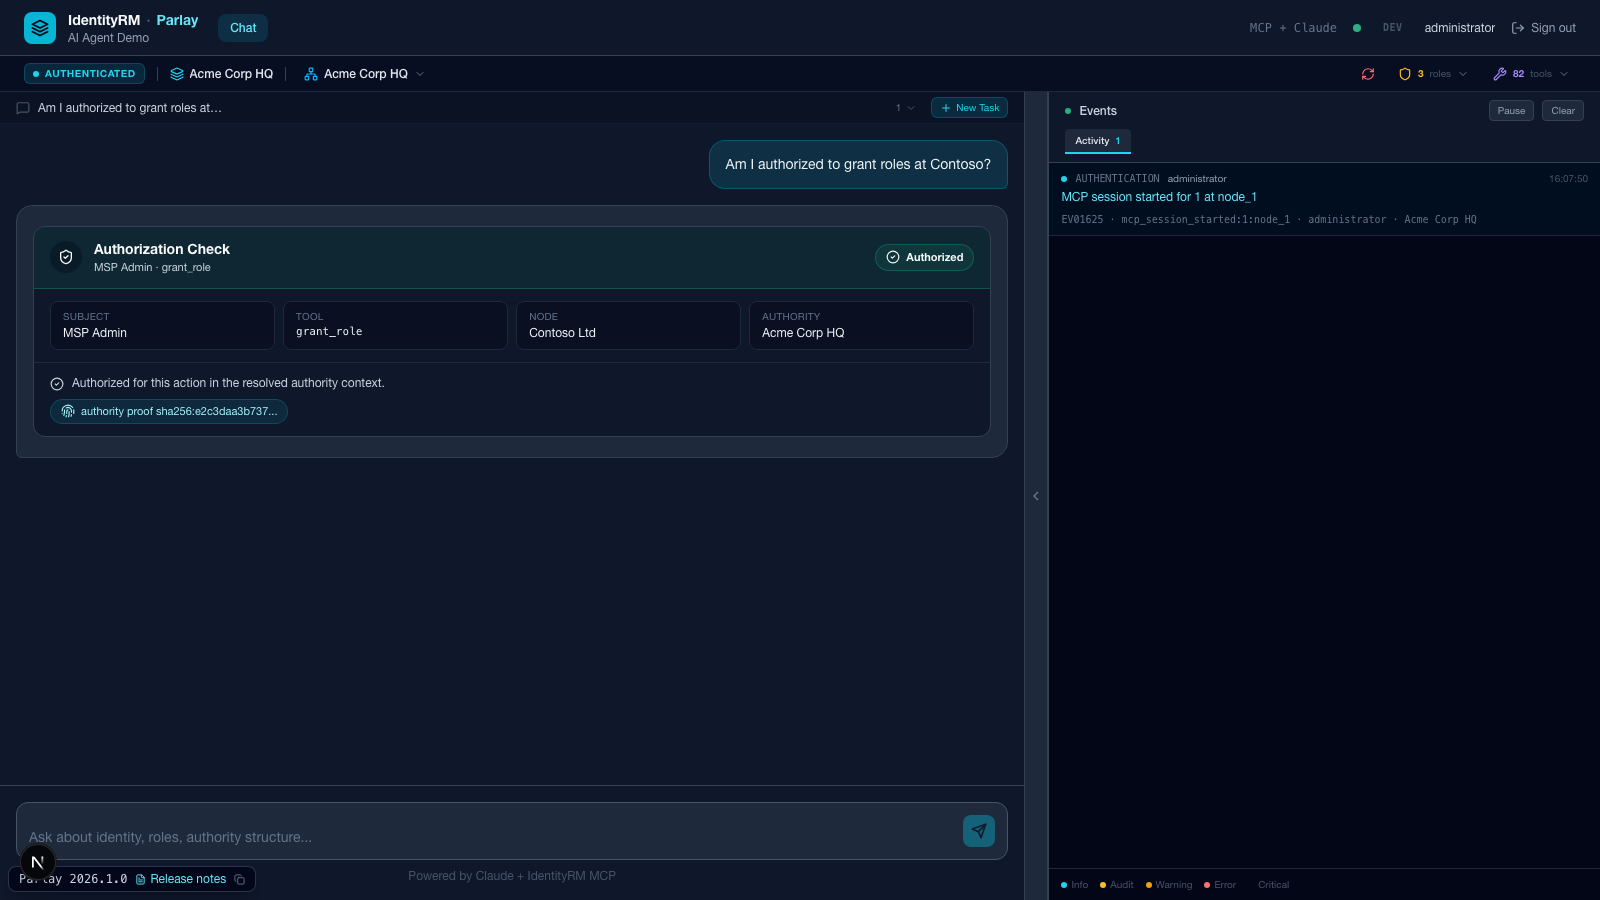Select the SUBJECT card showing MSP Admin
1600x900 pixels.
pos(162,325)
